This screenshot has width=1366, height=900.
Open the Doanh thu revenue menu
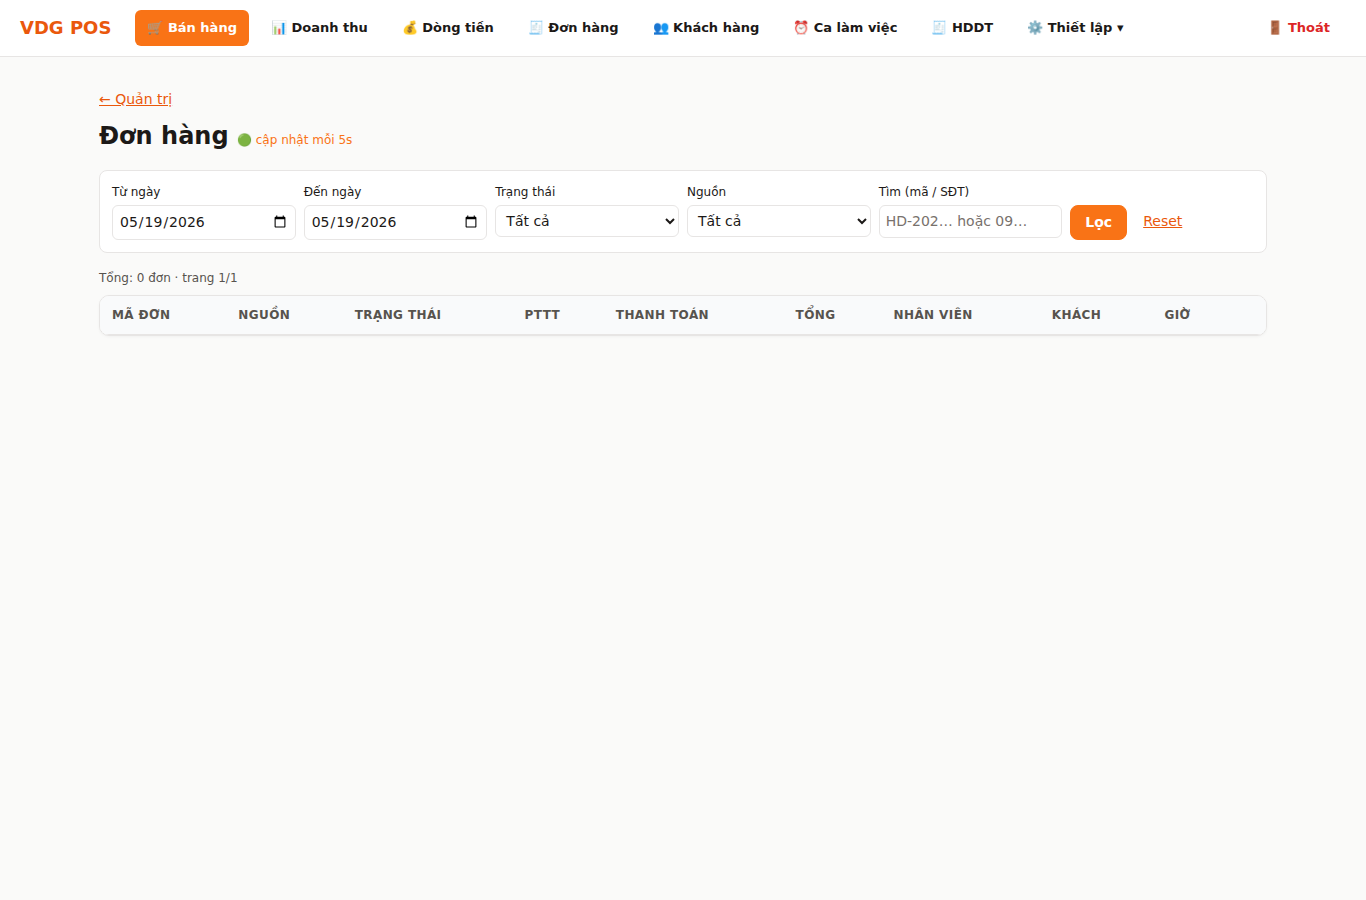pos(320,28)
